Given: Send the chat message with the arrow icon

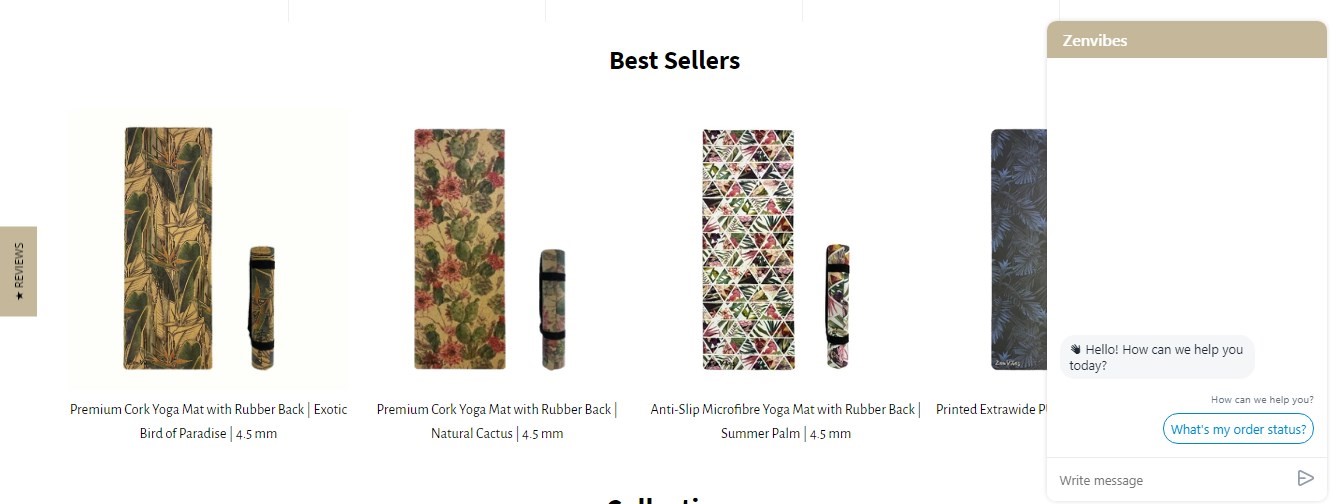Looking at the screenshot, I should (1305, 478).
